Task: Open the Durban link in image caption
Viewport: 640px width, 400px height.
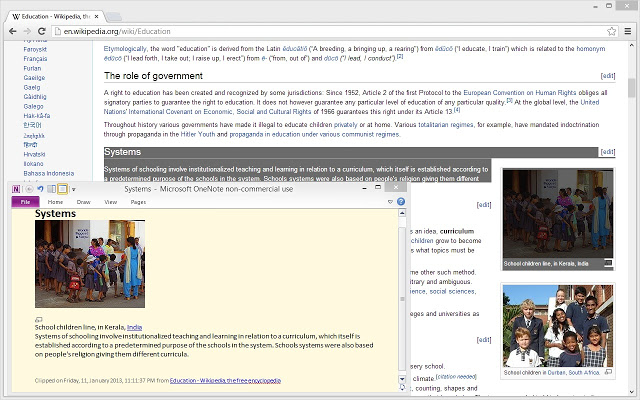Action: pos(556,373)
